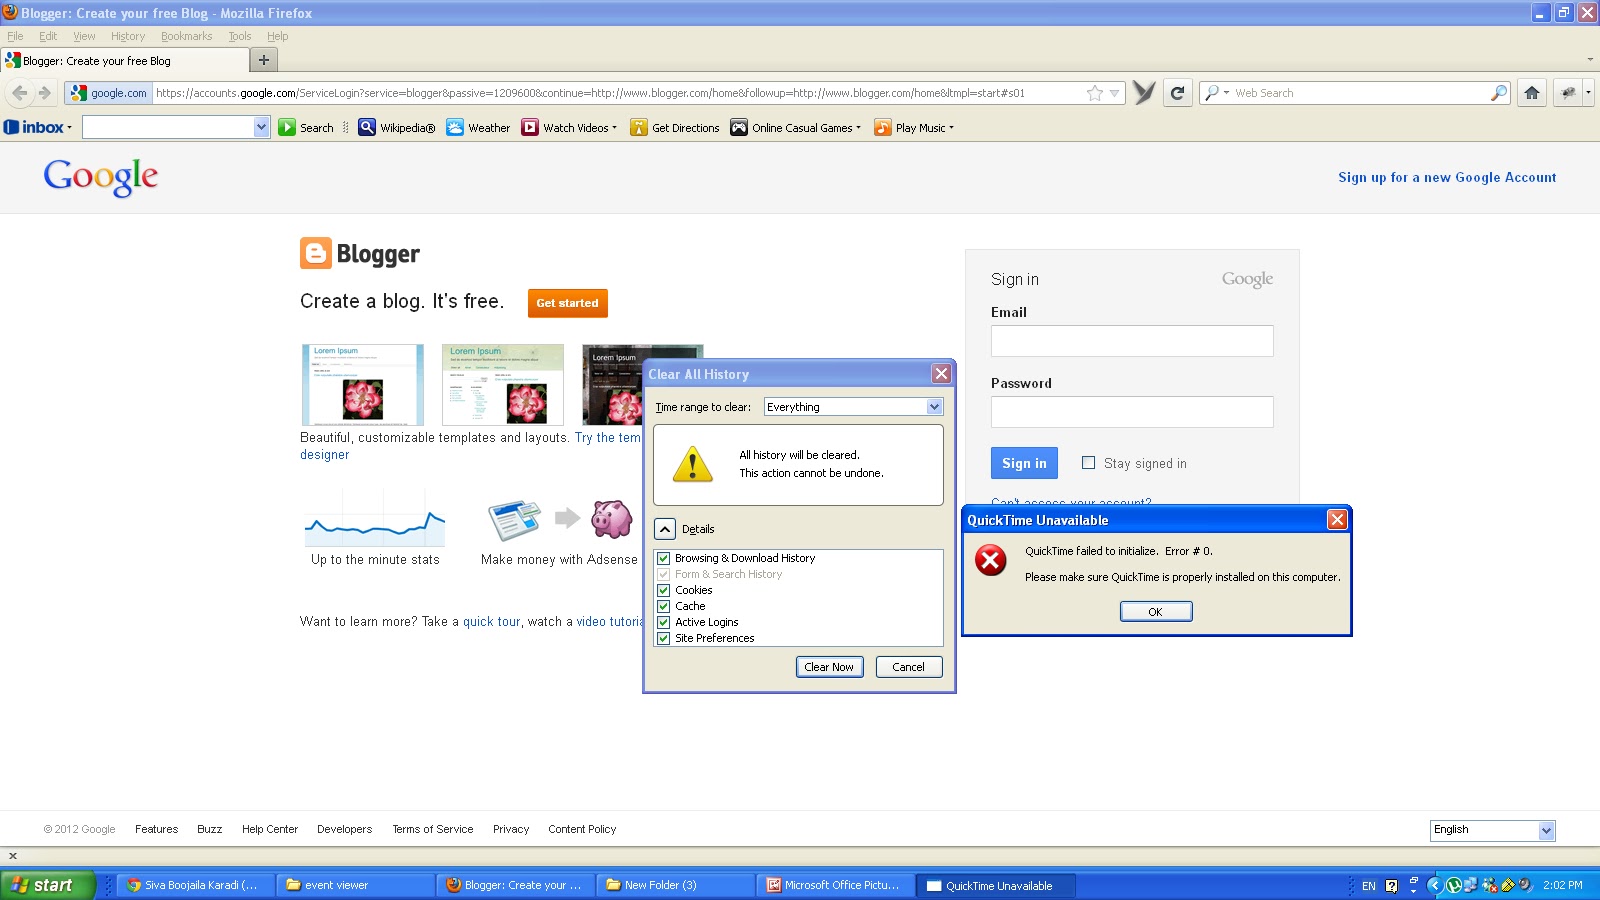Collapse the Details expander arrow

pos(665,529)
